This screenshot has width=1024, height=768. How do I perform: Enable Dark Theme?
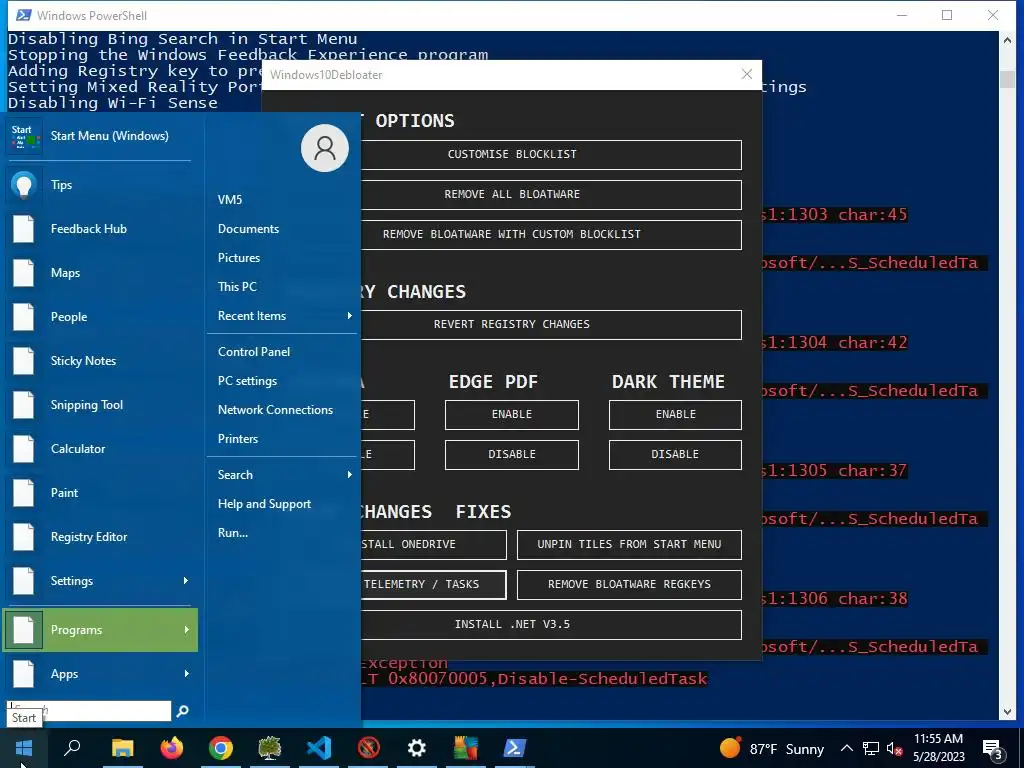675,415
